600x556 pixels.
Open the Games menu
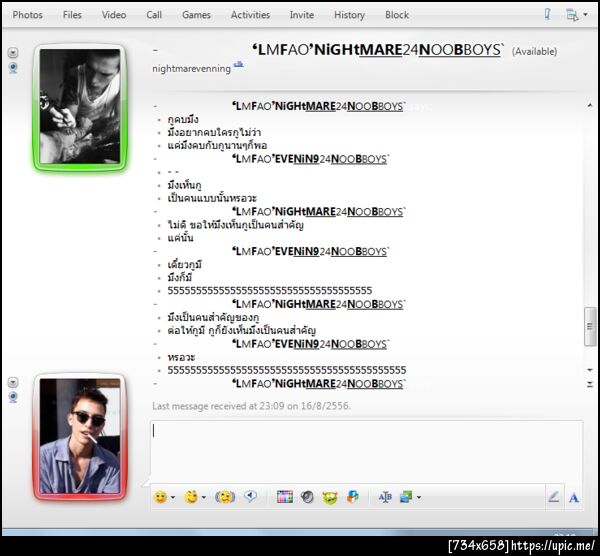tap(196, 15)
